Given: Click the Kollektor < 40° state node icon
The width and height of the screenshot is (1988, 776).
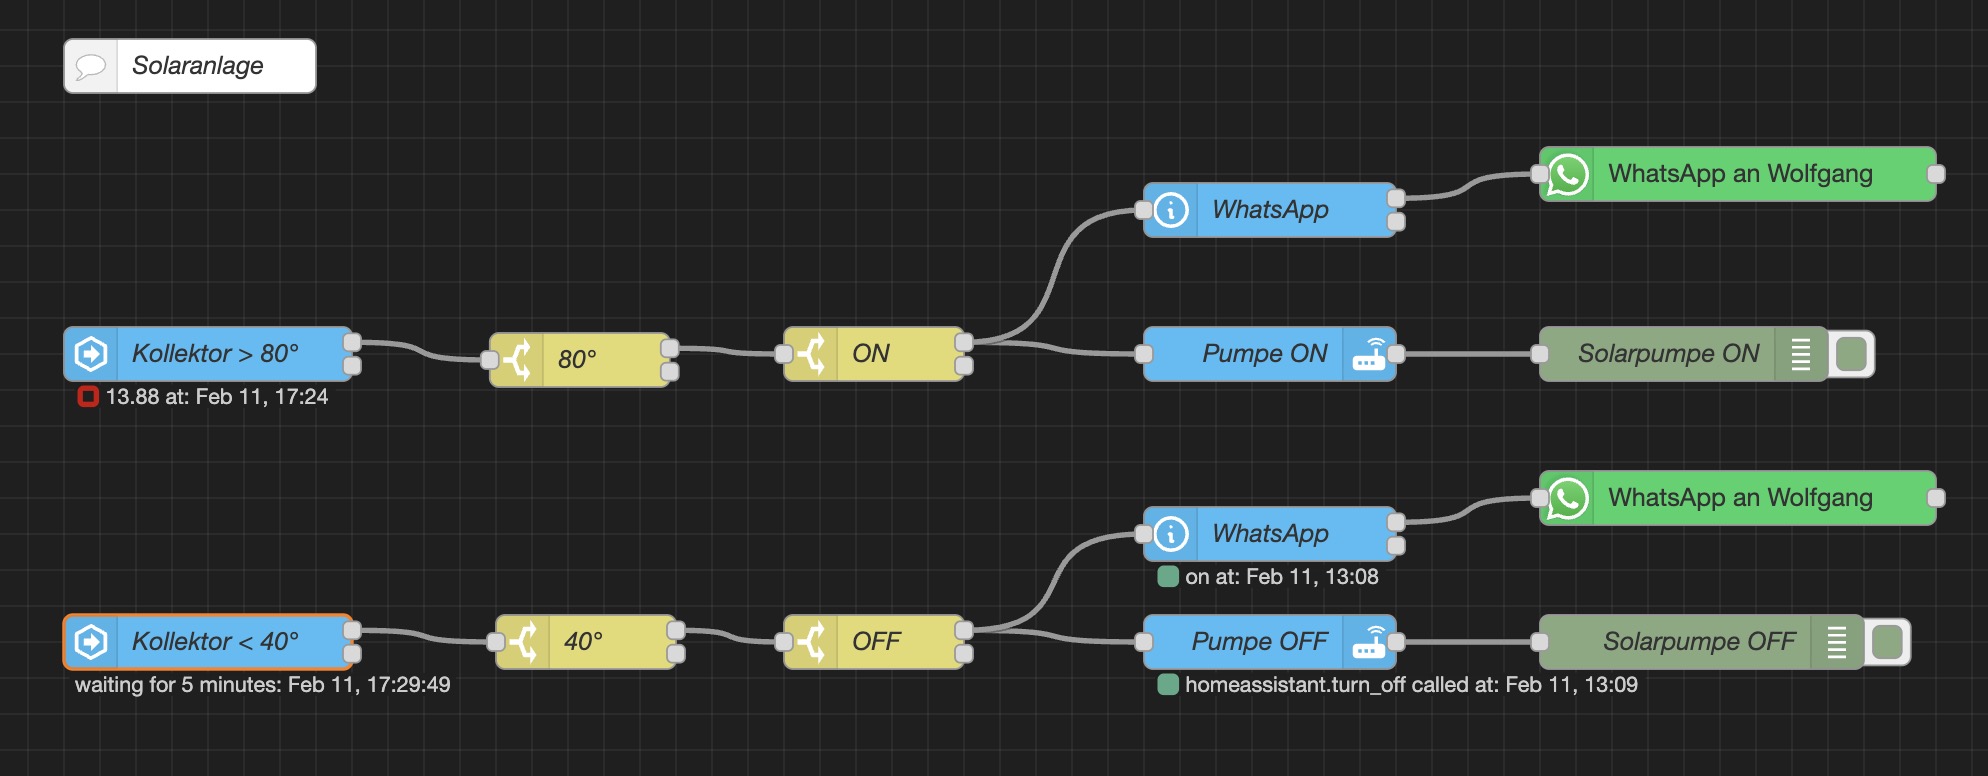Looking at the screenshot, I should pyautogui.click(x=91, y=641).
